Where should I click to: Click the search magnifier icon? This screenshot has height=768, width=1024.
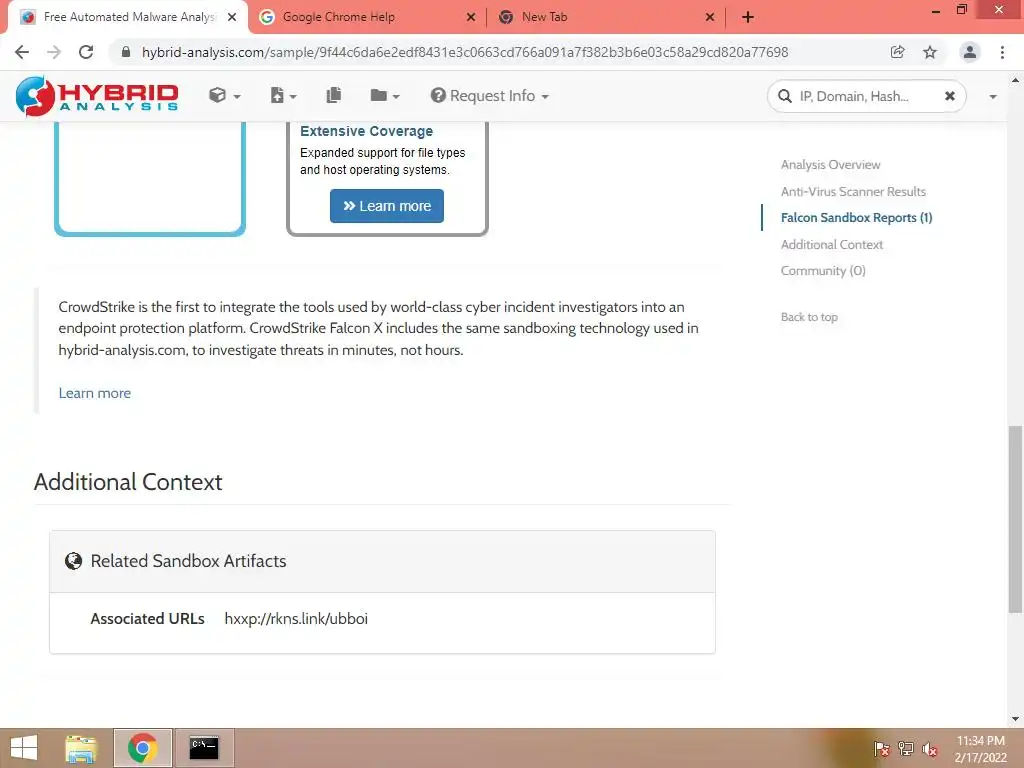[x=784, y=97]
